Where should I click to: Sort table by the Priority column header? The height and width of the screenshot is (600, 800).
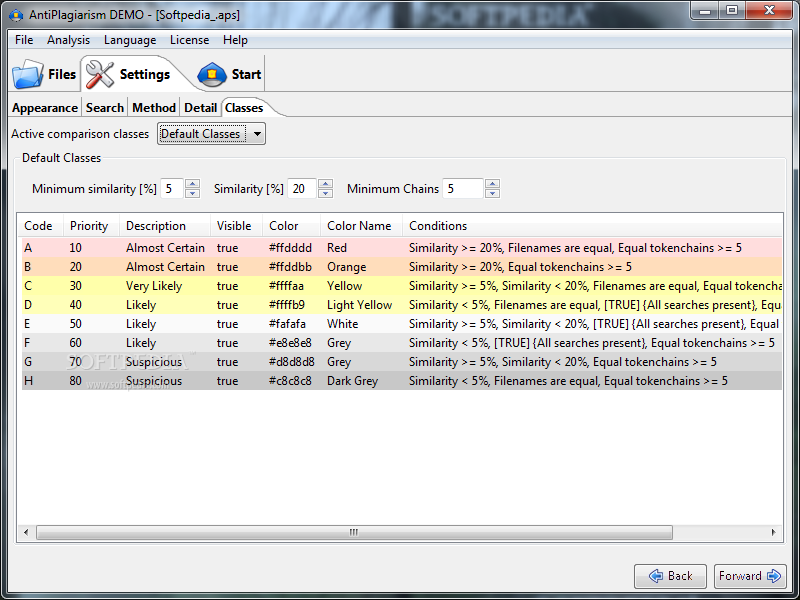coord(91,226)
